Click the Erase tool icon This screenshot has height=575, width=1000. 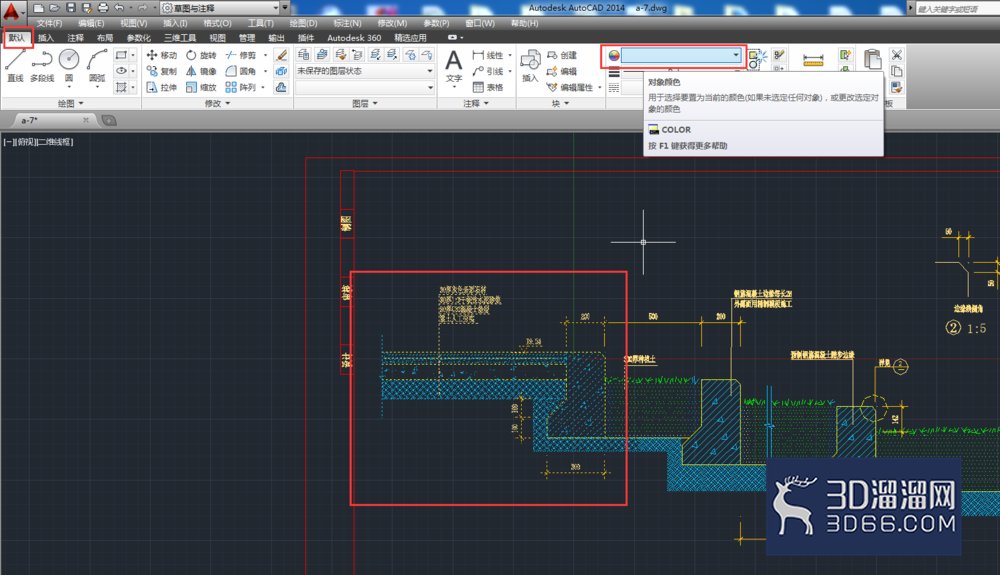click(281, 55)
